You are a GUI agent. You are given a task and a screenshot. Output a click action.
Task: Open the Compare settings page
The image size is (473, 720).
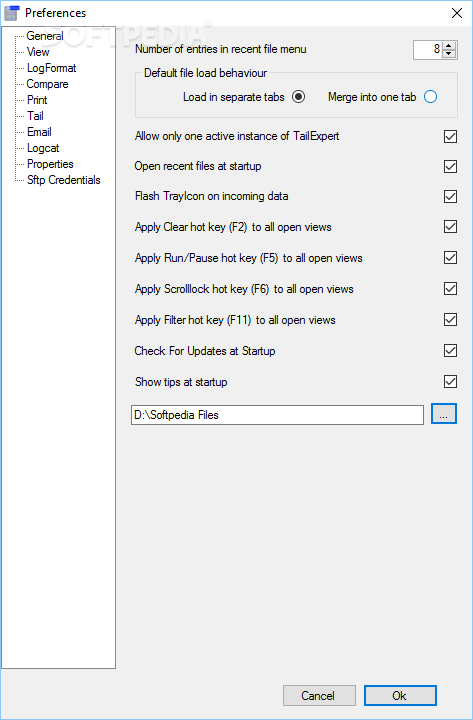coord(47,84)
